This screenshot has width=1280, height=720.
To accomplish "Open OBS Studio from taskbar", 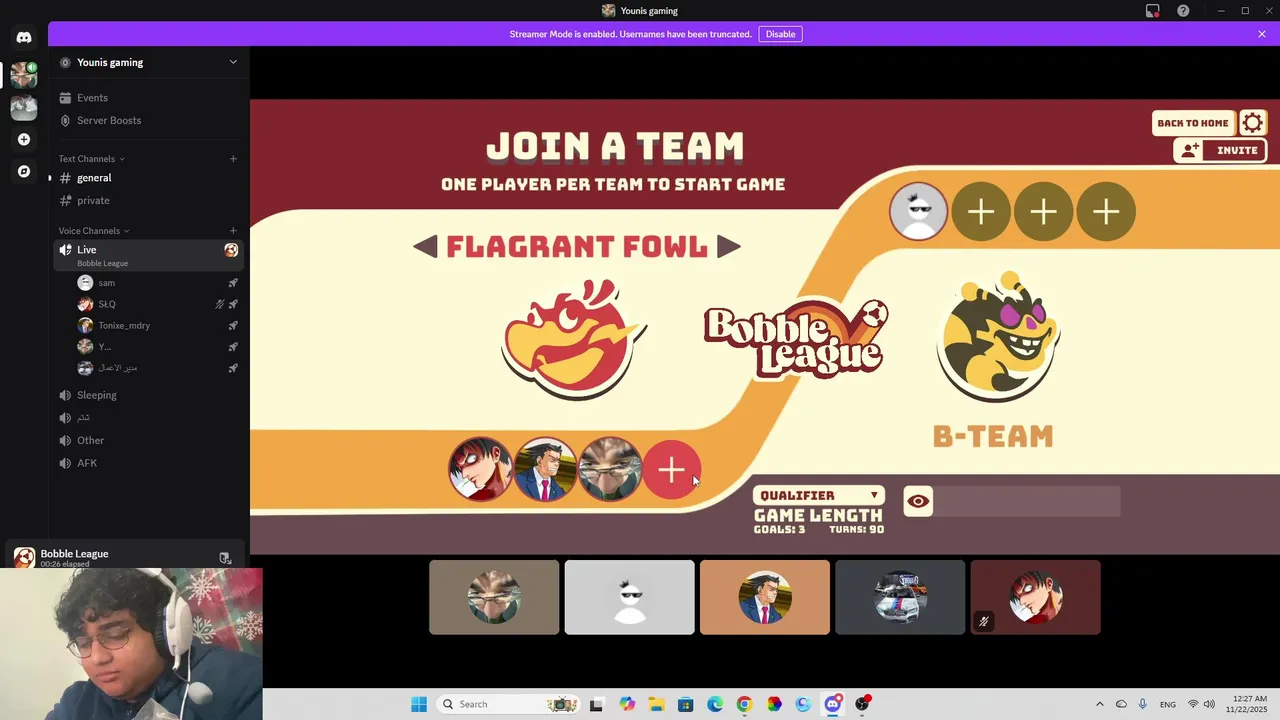I will pyautogui.click(x=862, y=704).
